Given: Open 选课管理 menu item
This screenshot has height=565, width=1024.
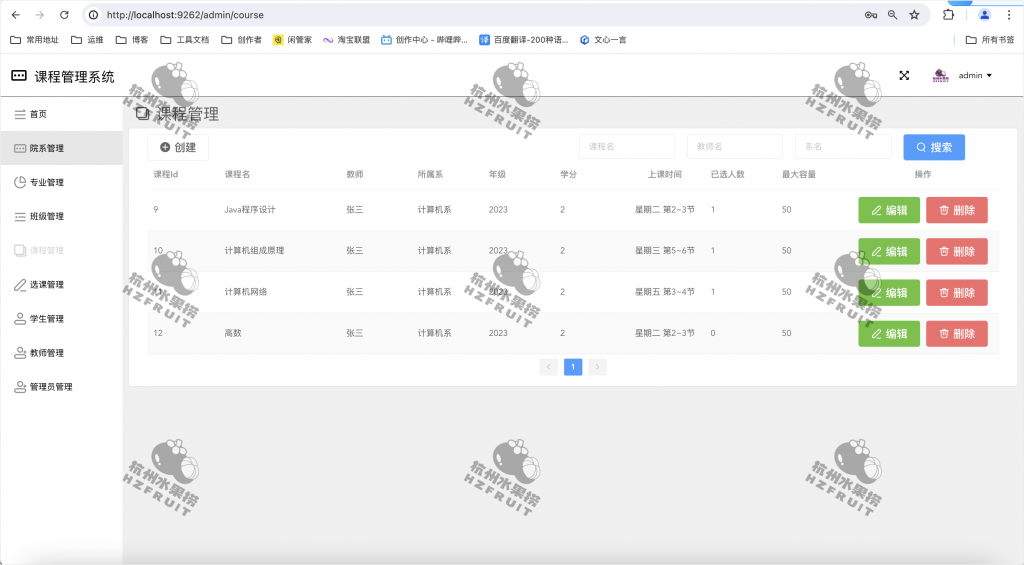Looking at the screenshot, I should (x=61, y=285).
